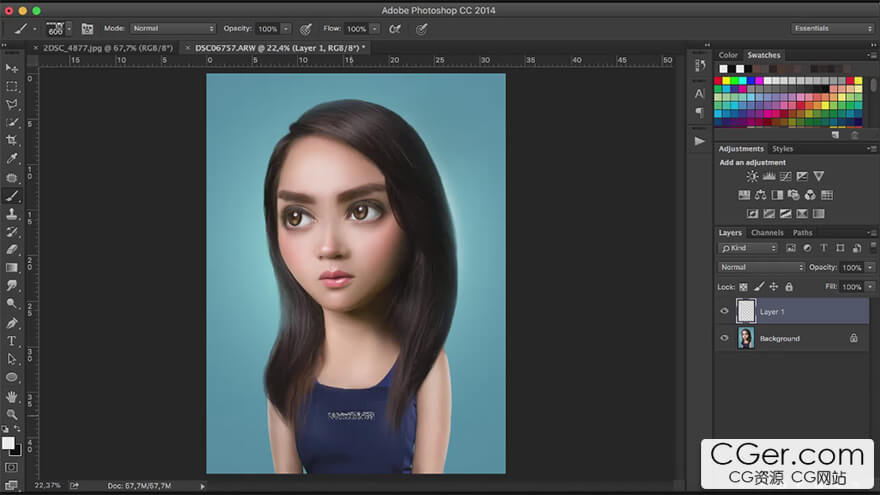This screenshot has height=495, width=880.
Task: Open the tool preset picker arrow
Action: pyautogui.click(x=34, y=29)
